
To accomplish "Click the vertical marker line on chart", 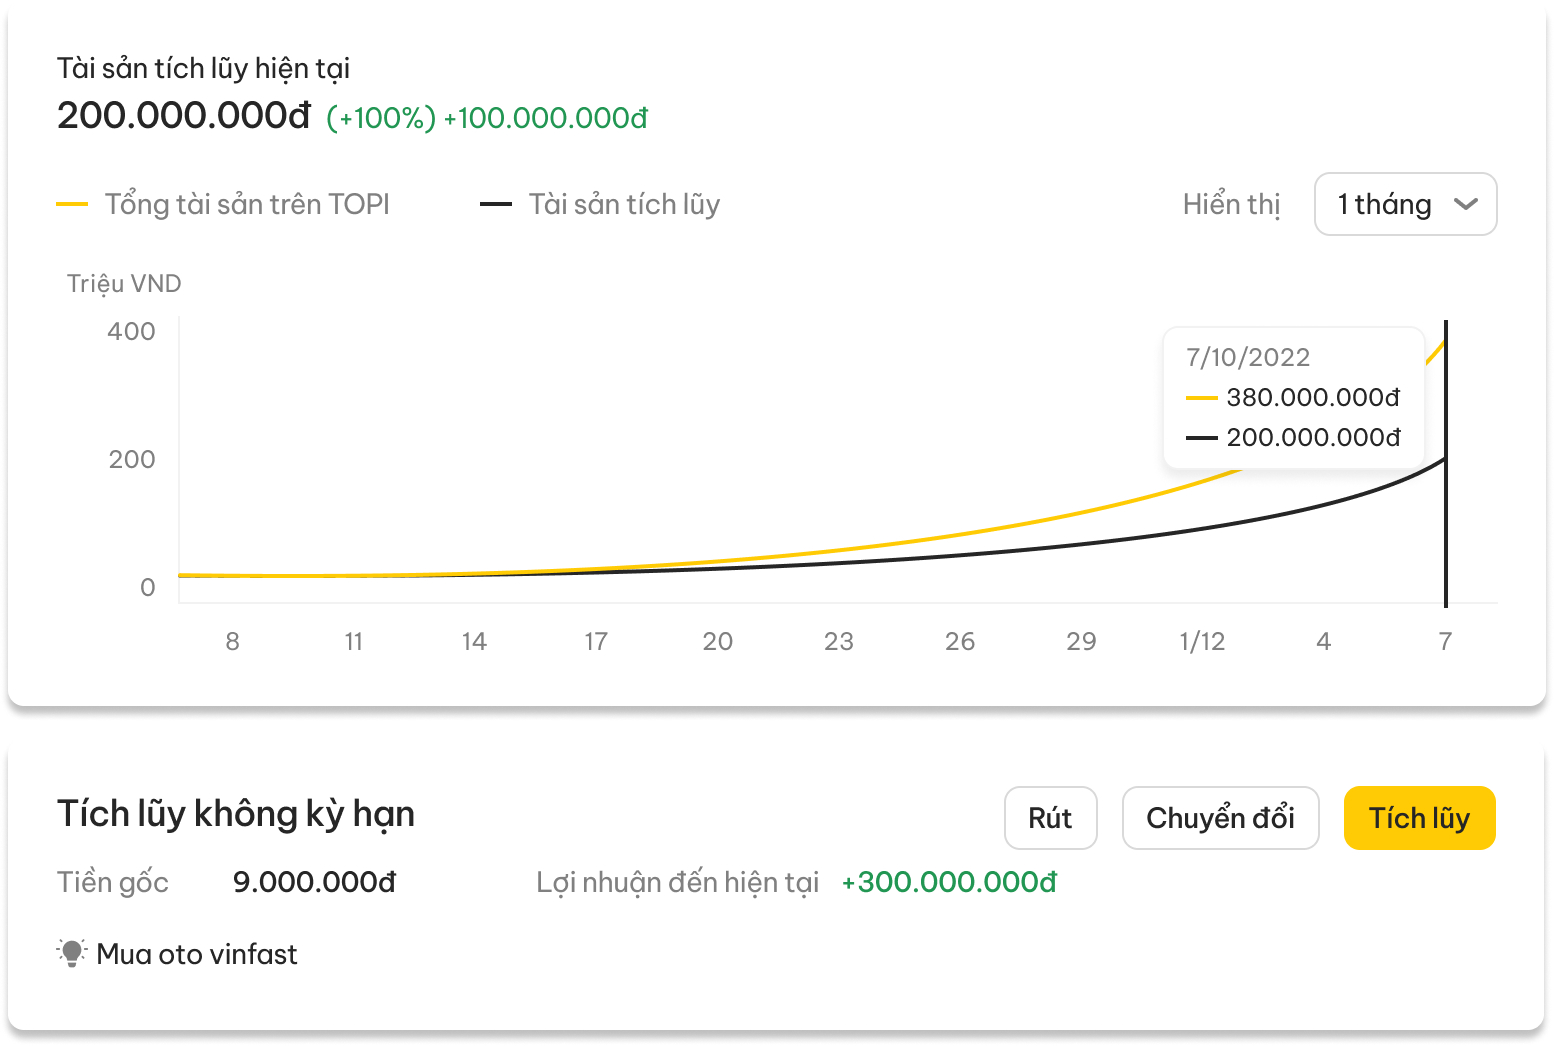I will tap(1446, 540).
